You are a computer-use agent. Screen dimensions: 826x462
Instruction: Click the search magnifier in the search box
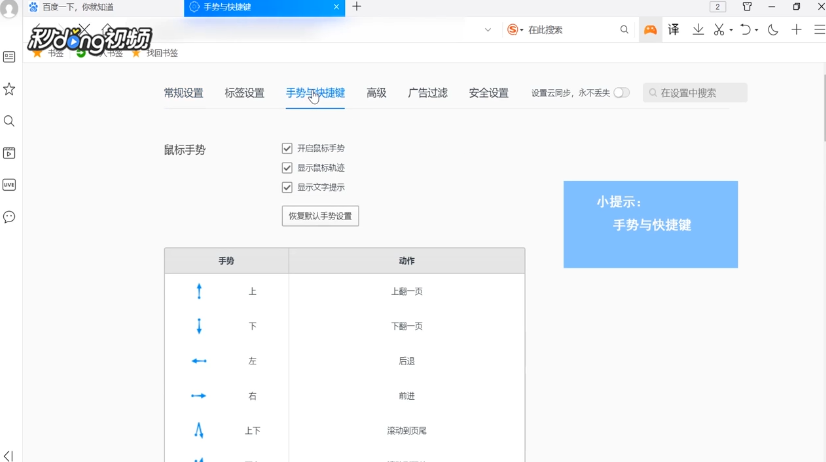coord(624,30)
